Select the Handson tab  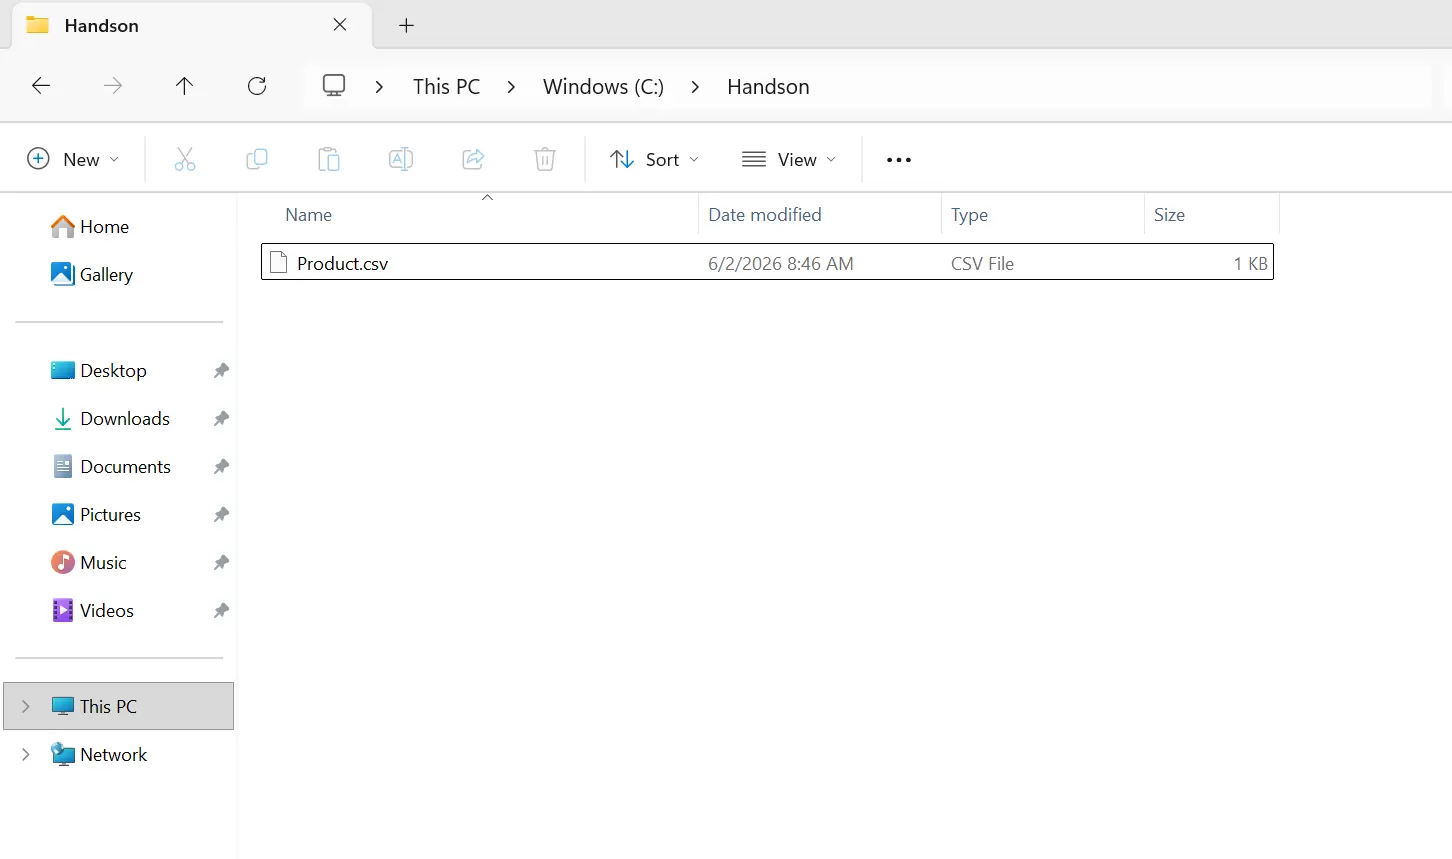(x=191, y=25)
